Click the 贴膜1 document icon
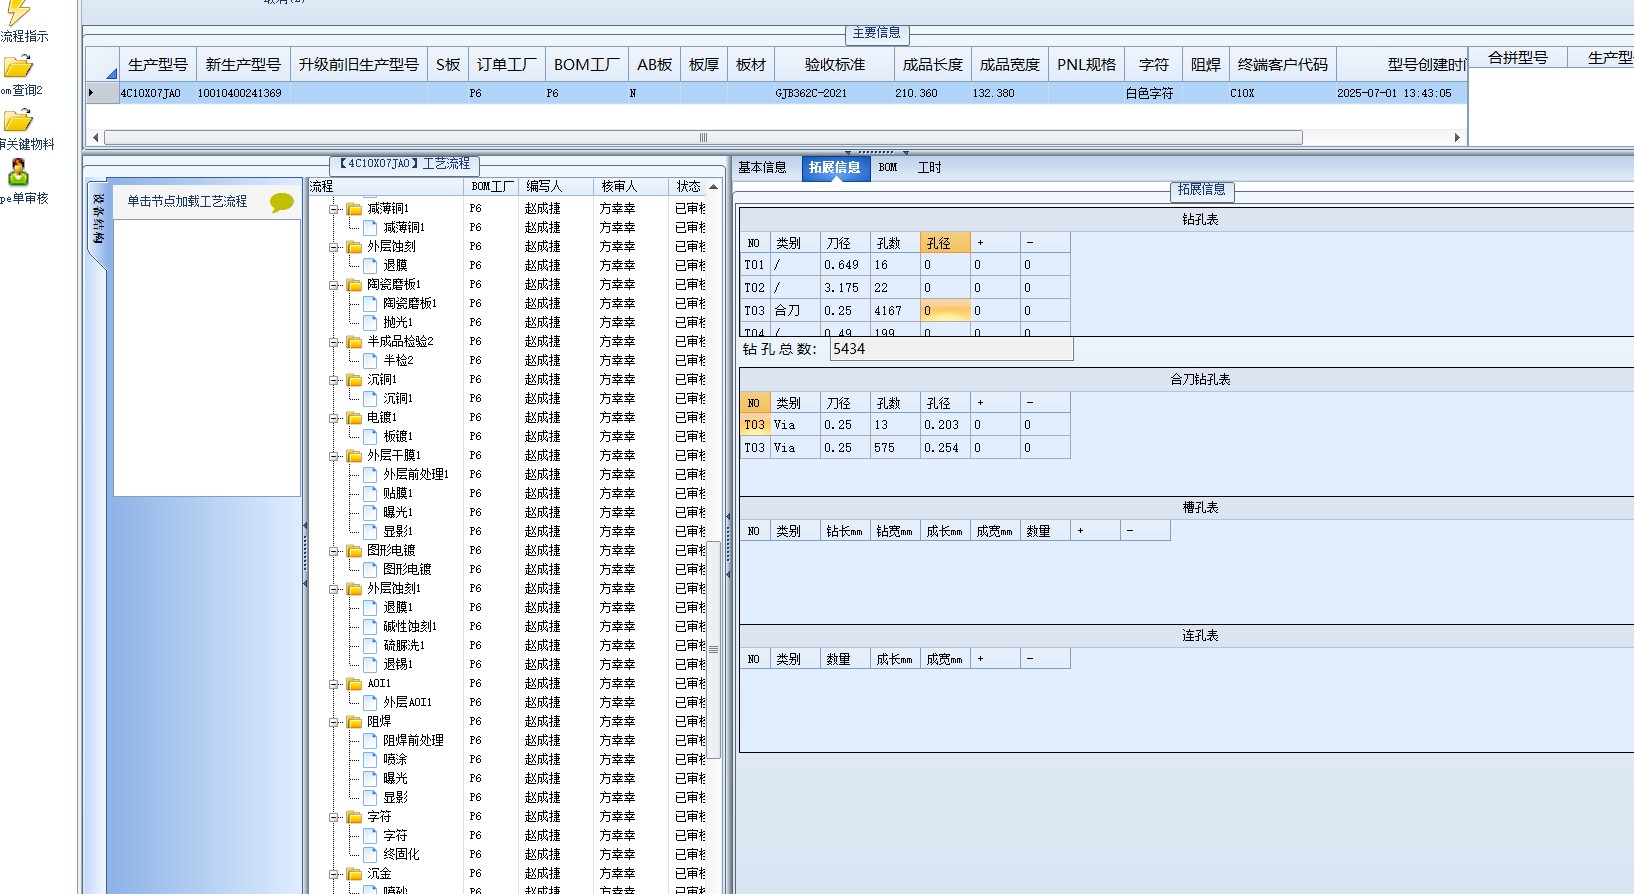 (370, 493)
